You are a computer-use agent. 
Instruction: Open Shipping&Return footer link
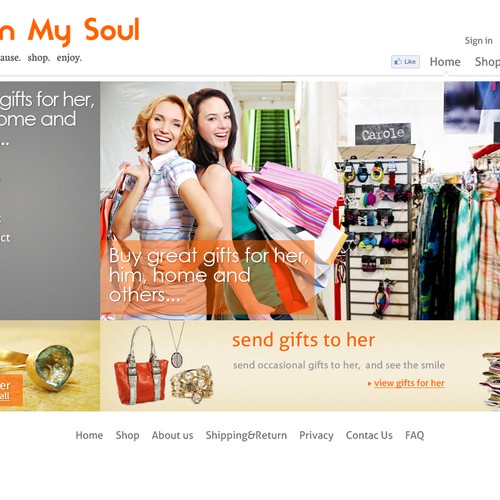point(246,435)
